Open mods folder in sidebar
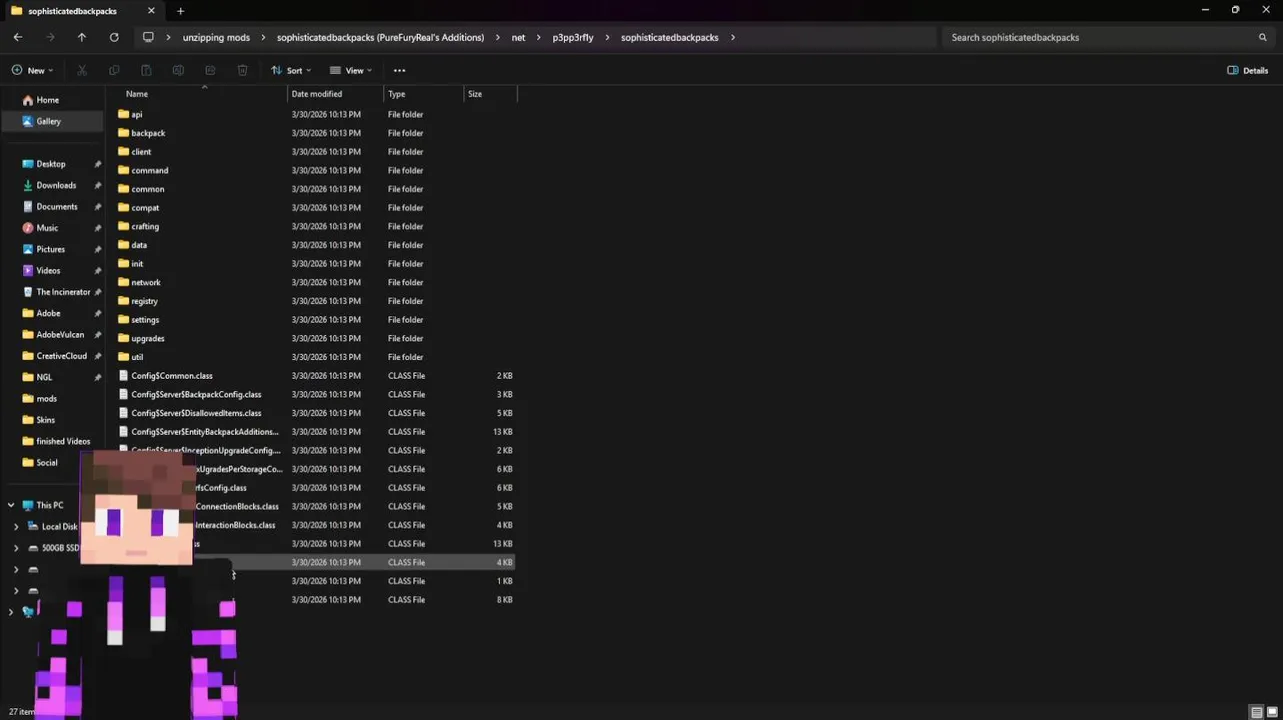The image size is (1283, 720). tap(46, 399)
